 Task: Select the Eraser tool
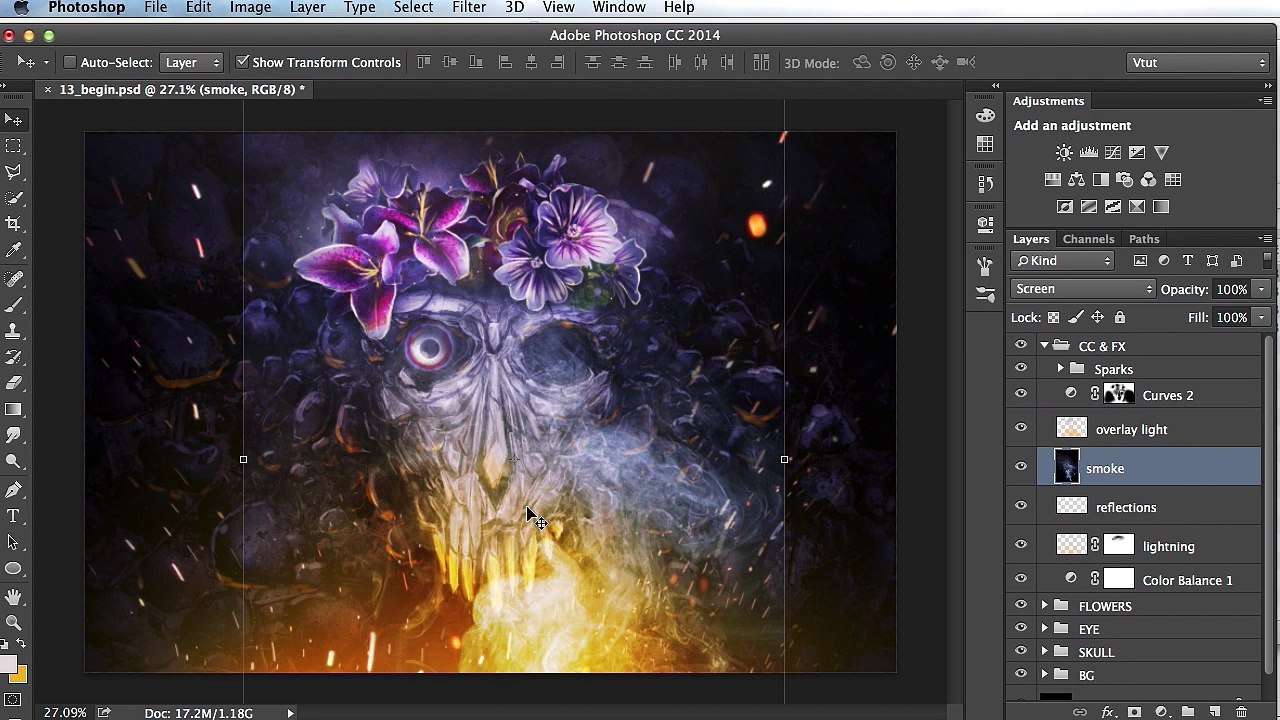coord(14,383)
